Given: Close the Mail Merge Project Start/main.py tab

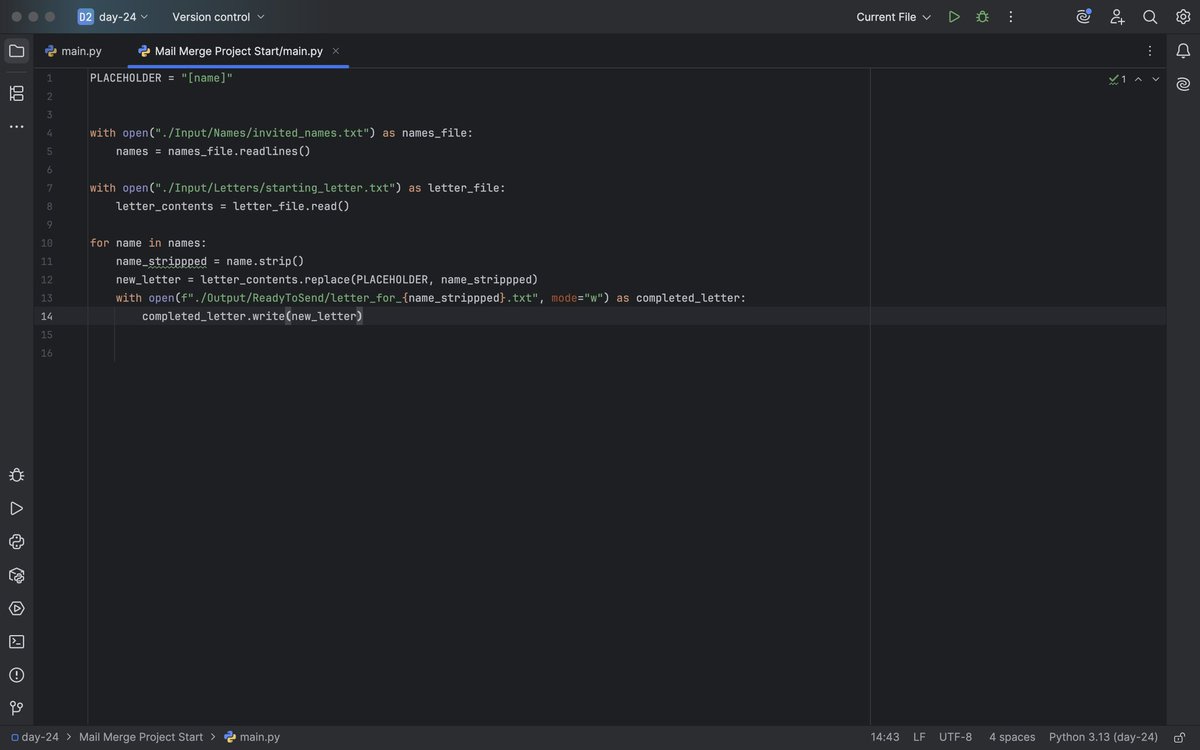Looking at the screenshot, I should click(336, 51).
